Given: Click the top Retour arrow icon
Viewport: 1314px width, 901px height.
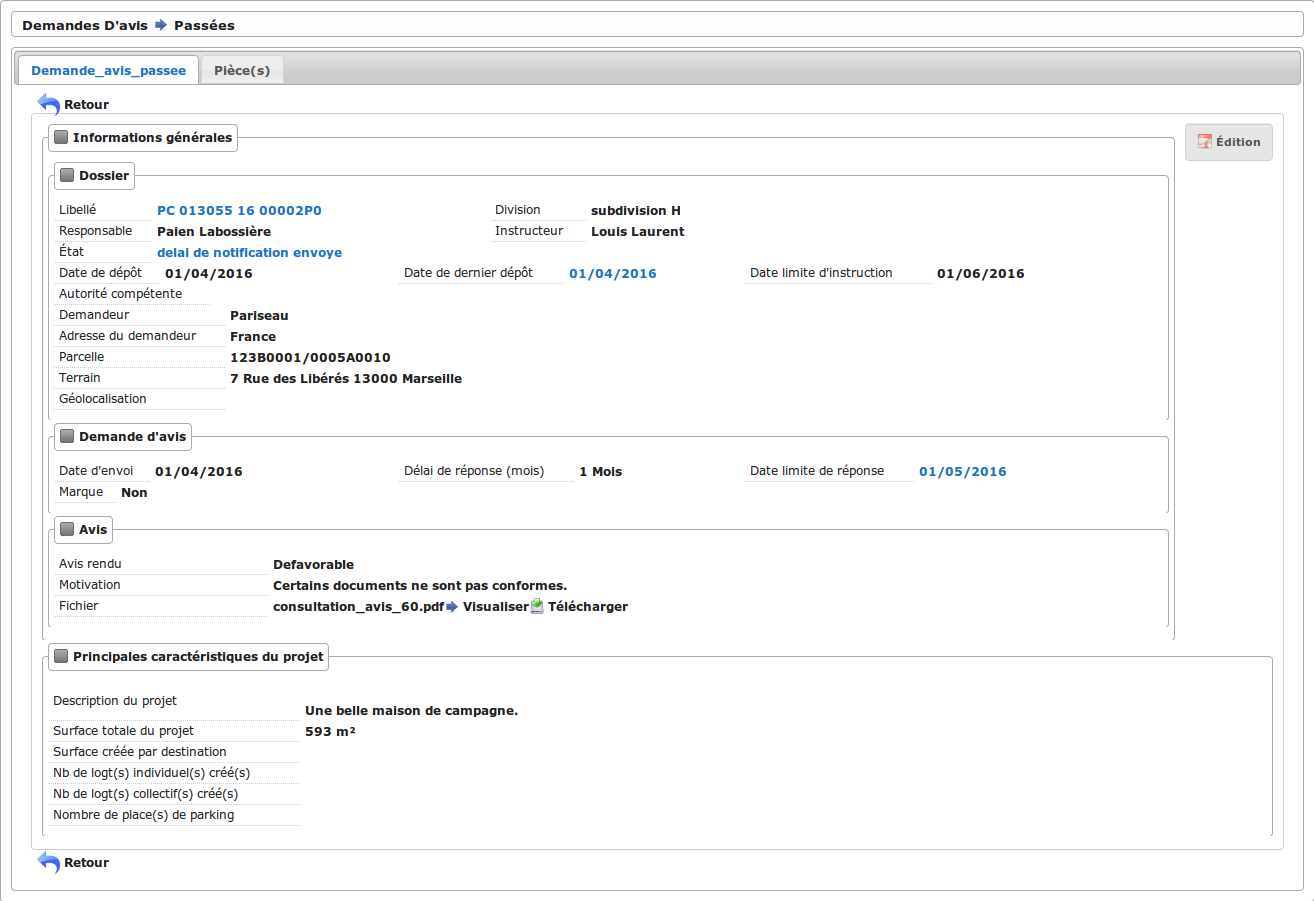Looking at the screenshot, I should (x=48, y=104).
